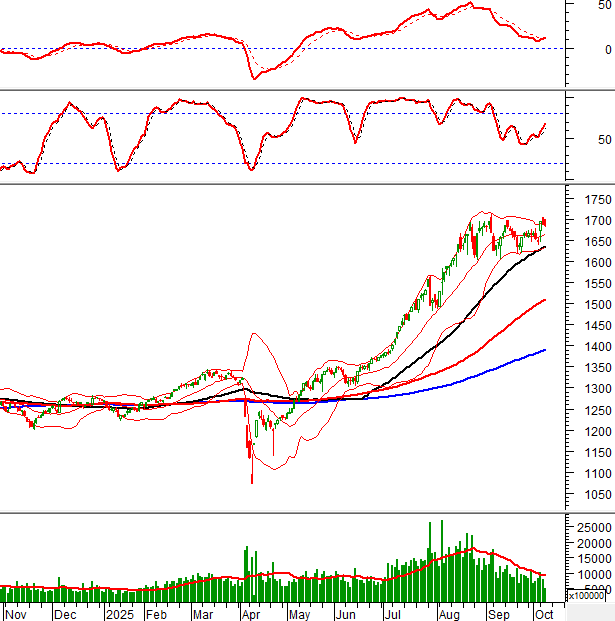Viewport: 615px width, 621px height.
Task: Click the Oct month label
Action: (541, 613)
